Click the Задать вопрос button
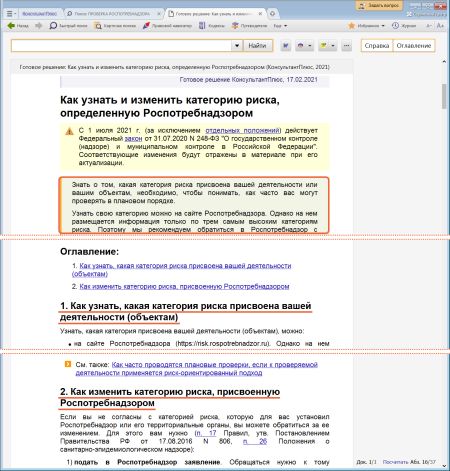The image size is (450, 471). (379, 6)
